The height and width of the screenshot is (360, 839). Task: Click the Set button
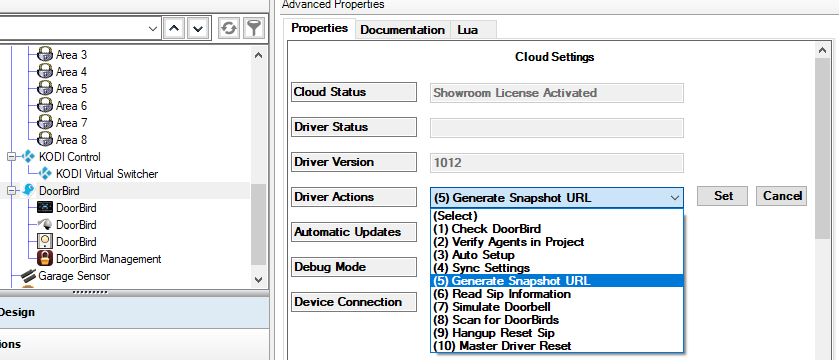722,196
